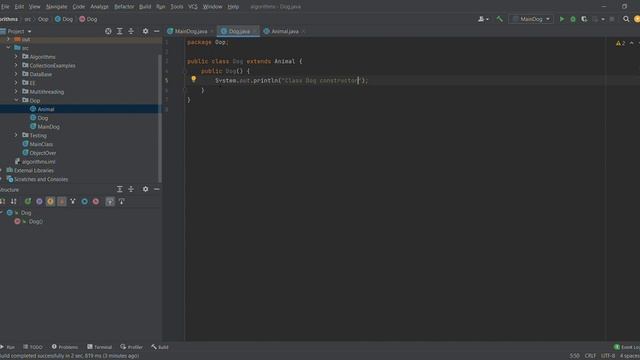Open the Project panel gear settings
The height and width of the screenshot is (360, 640).
click(x=145, y=31)
